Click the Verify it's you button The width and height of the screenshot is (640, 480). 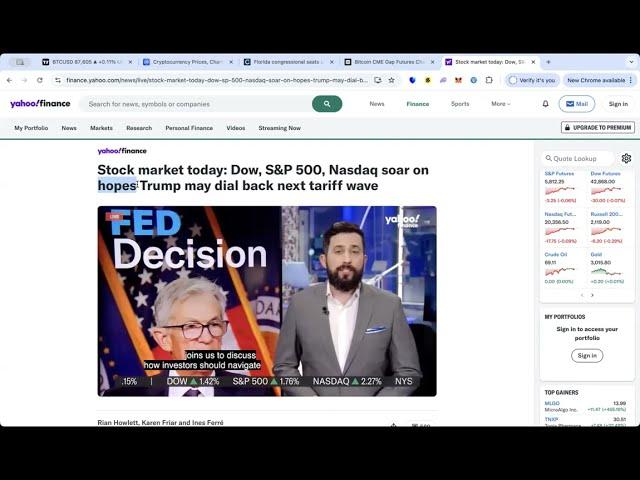(x=532, y=80)
